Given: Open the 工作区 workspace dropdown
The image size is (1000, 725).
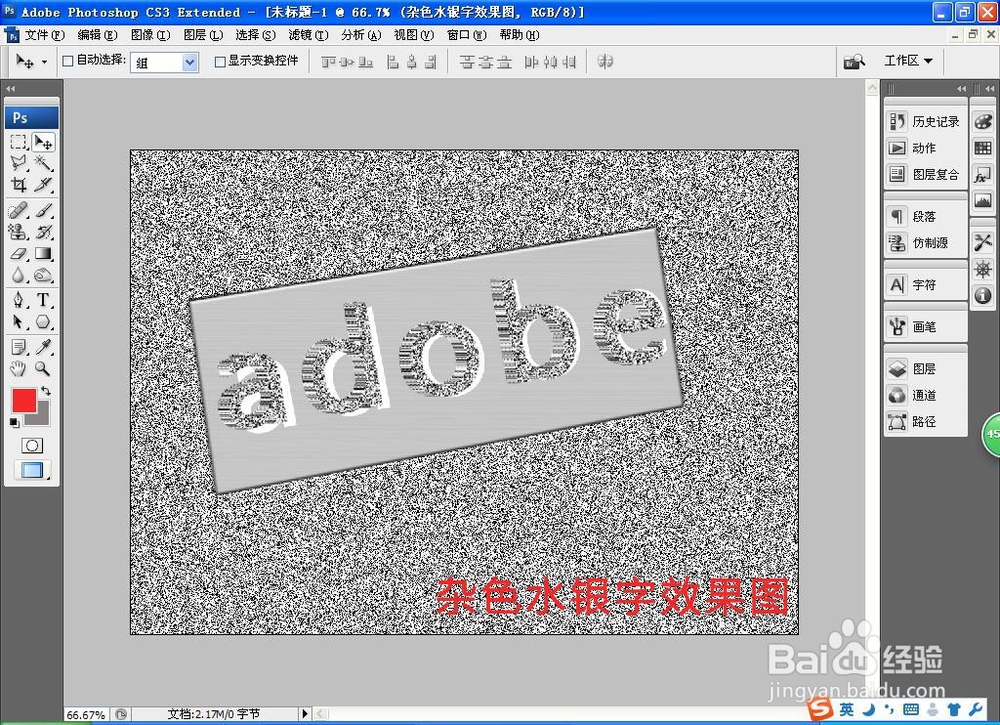Looking at the screenshot, I should [x=908, y=61].
